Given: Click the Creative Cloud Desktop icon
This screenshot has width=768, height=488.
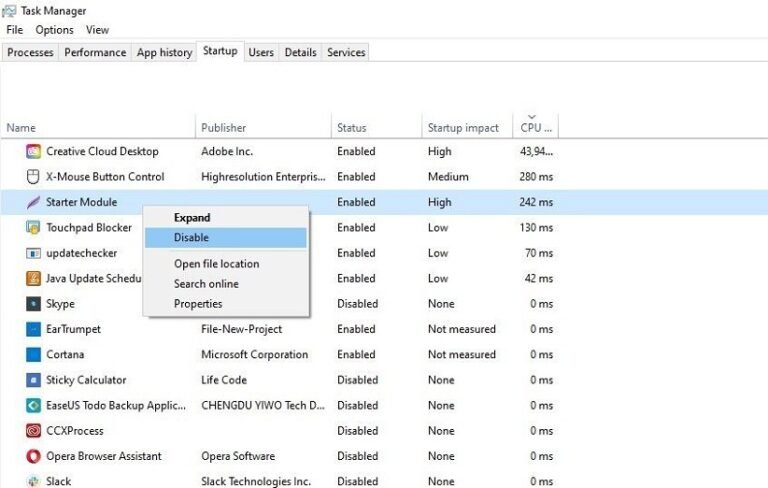Looking at the screenshot, I should coord(33,152).
